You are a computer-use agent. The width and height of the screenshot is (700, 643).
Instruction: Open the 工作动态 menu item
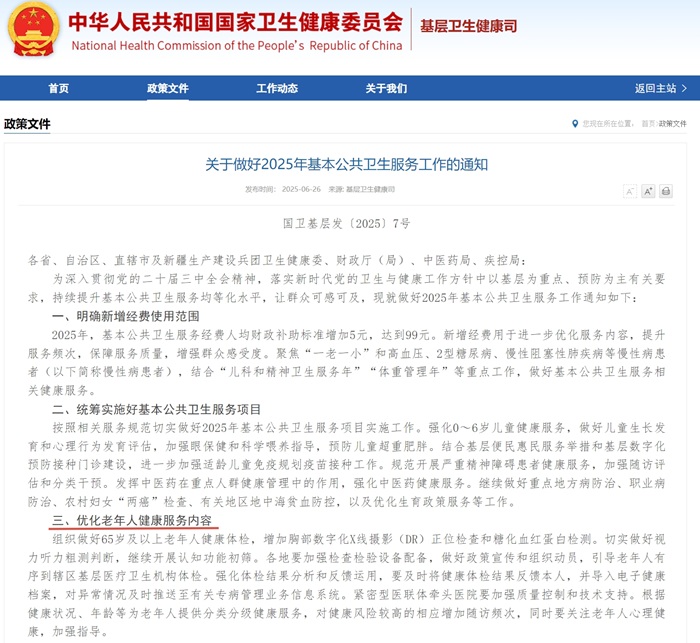click(277, 88)
